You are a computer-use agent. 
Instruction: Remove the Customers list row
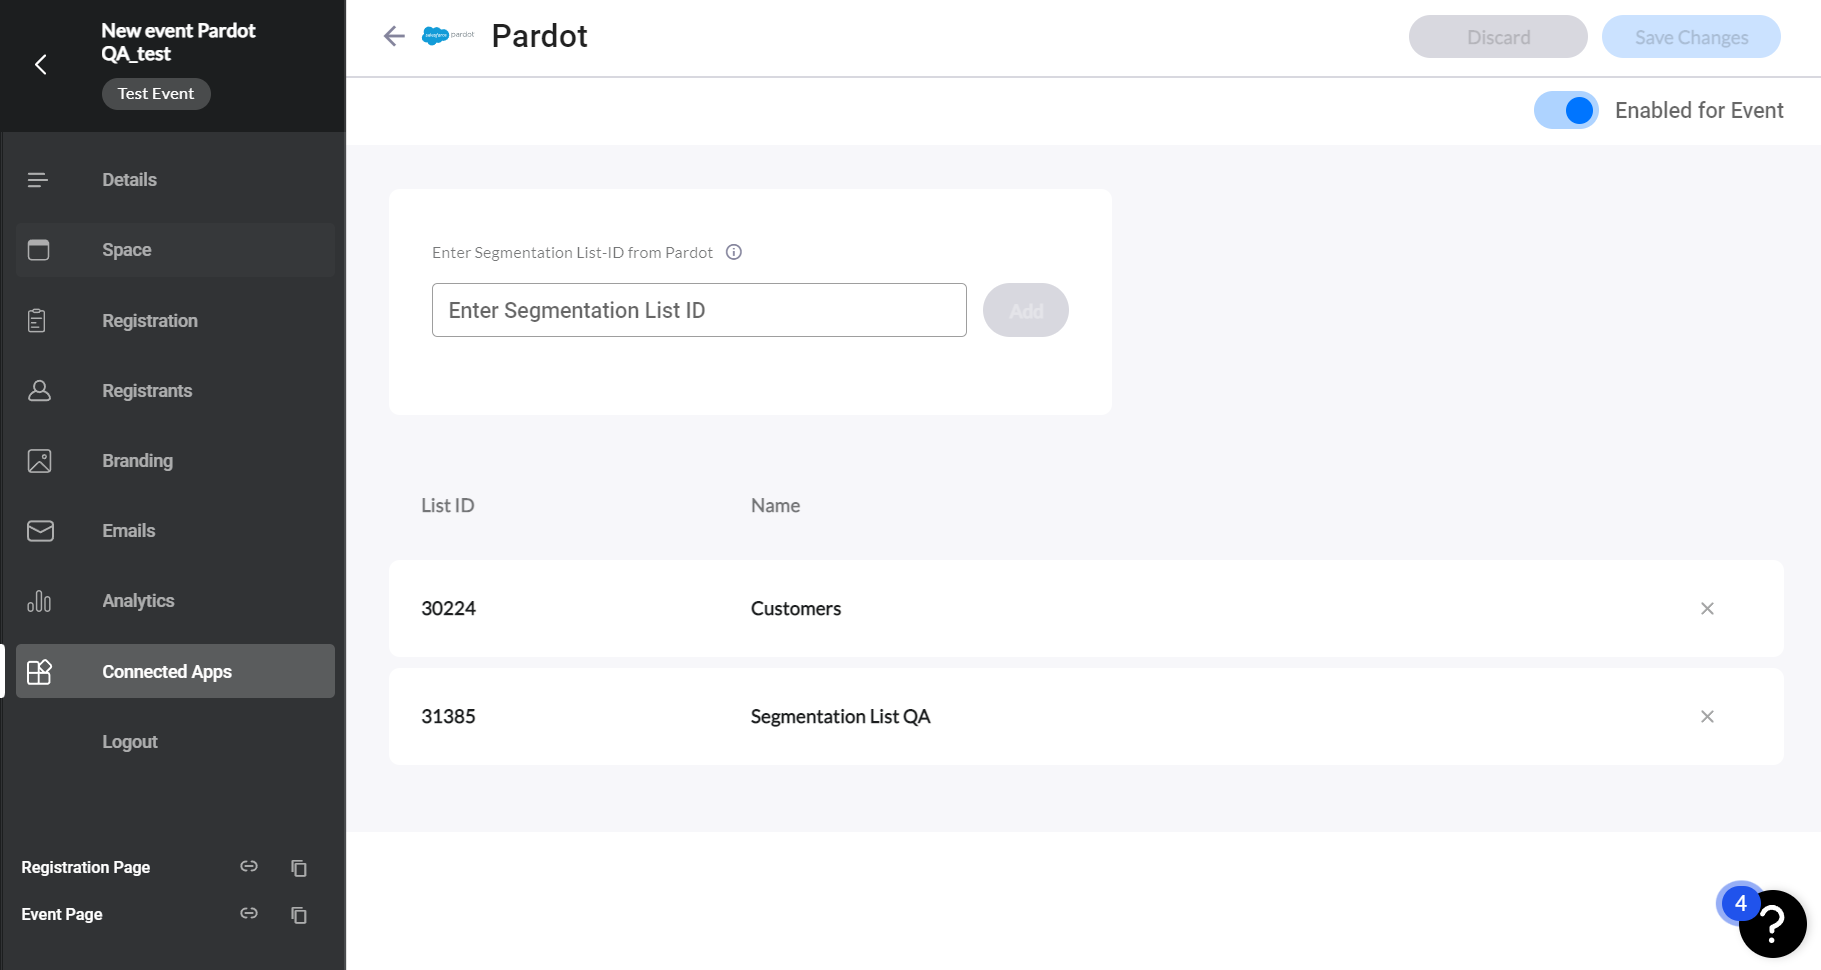1707,609
